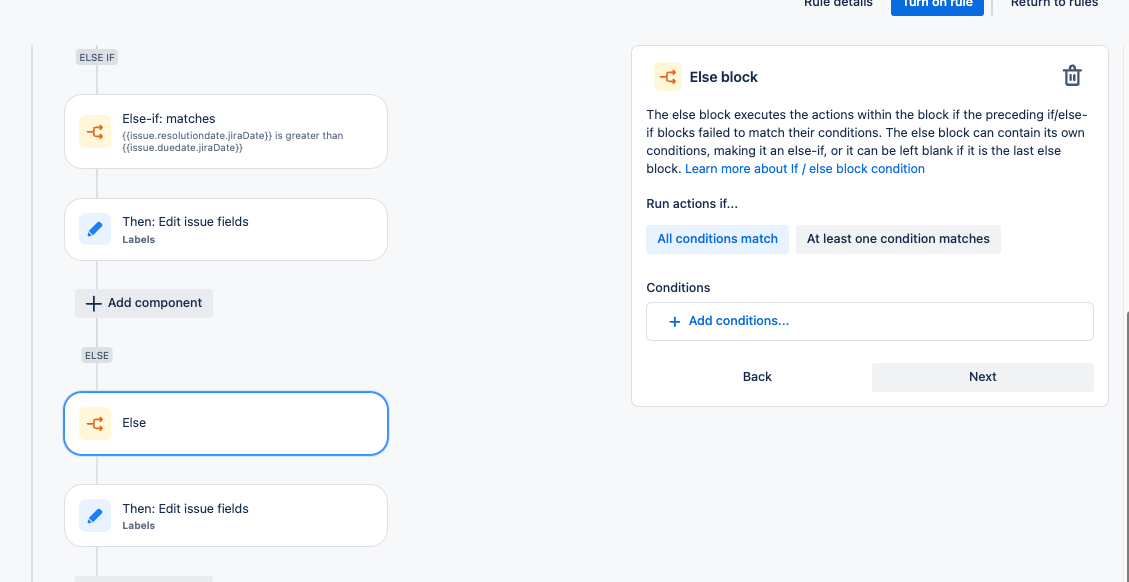1129x582 pixels.
Task: Select At least one condition matches
Action: [898, 239]
